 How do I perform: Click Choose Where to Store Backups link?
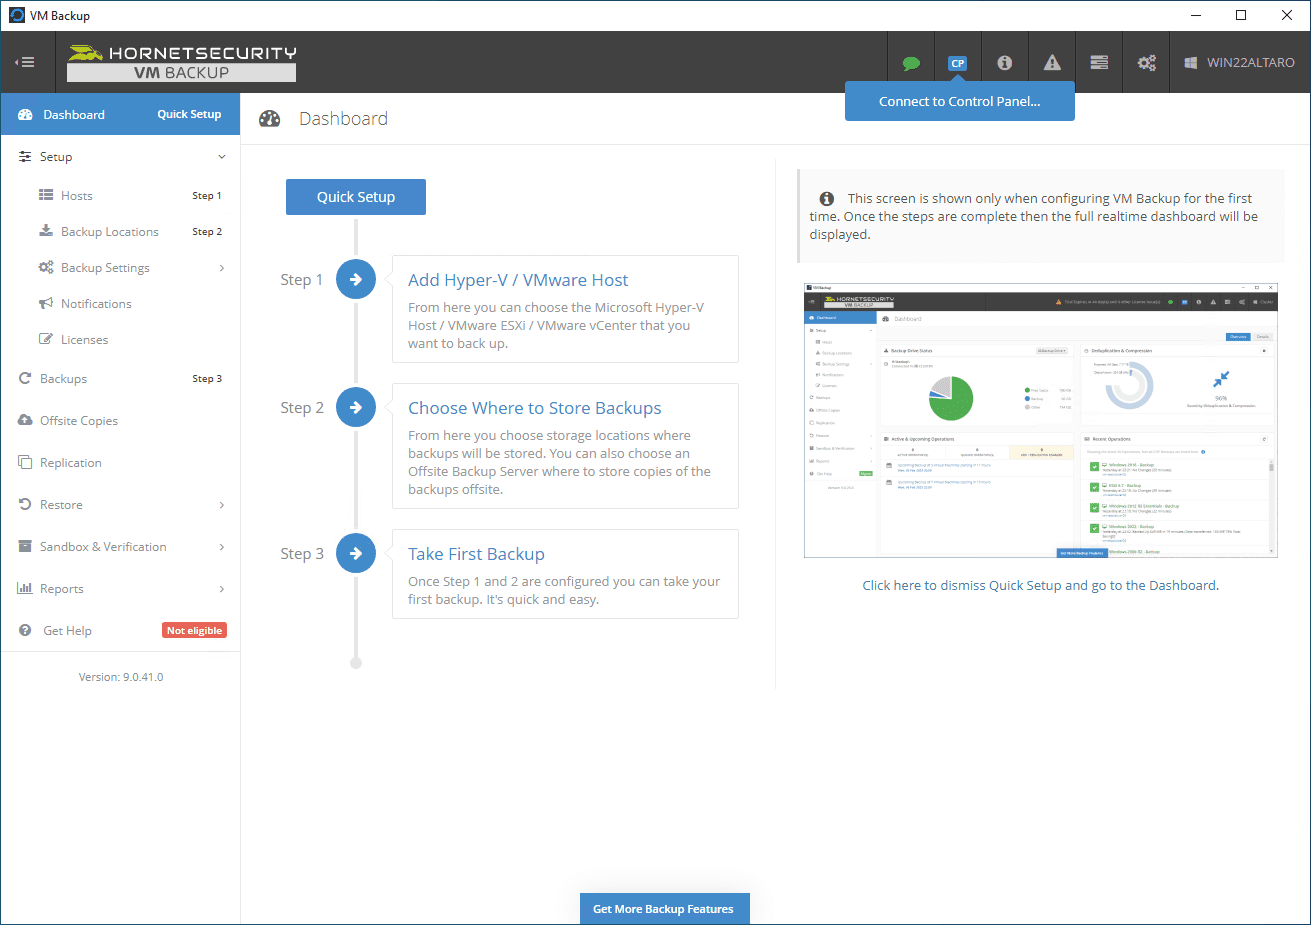pyautogui.click(x=535, y=408)
